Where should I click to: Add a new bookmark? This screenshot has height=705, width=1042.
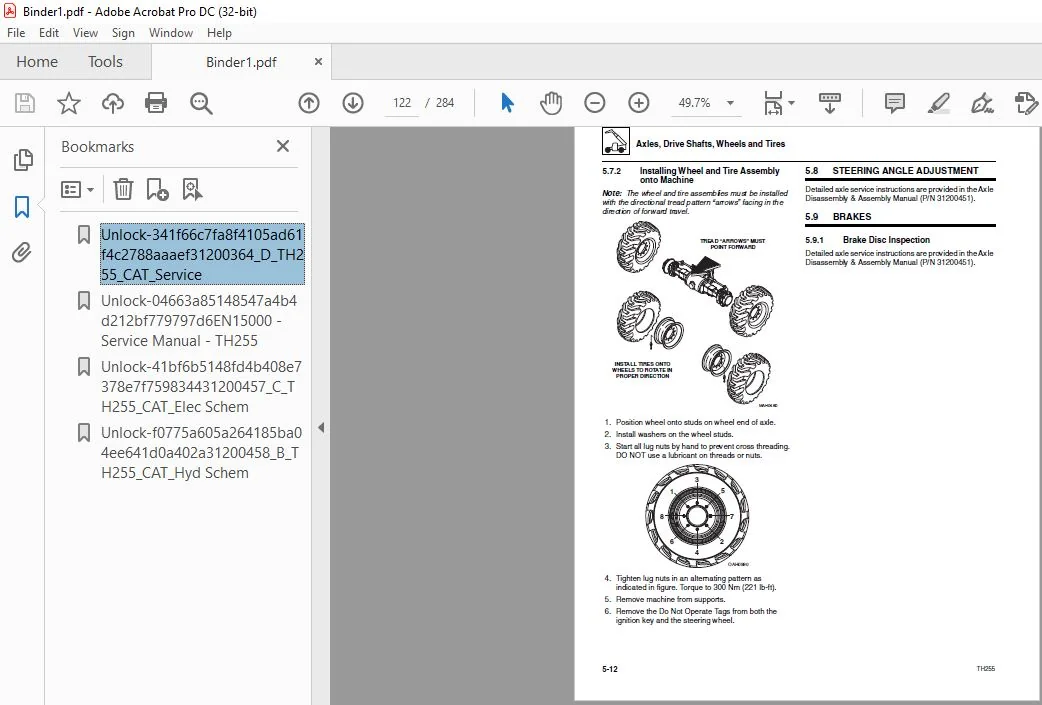157,189
